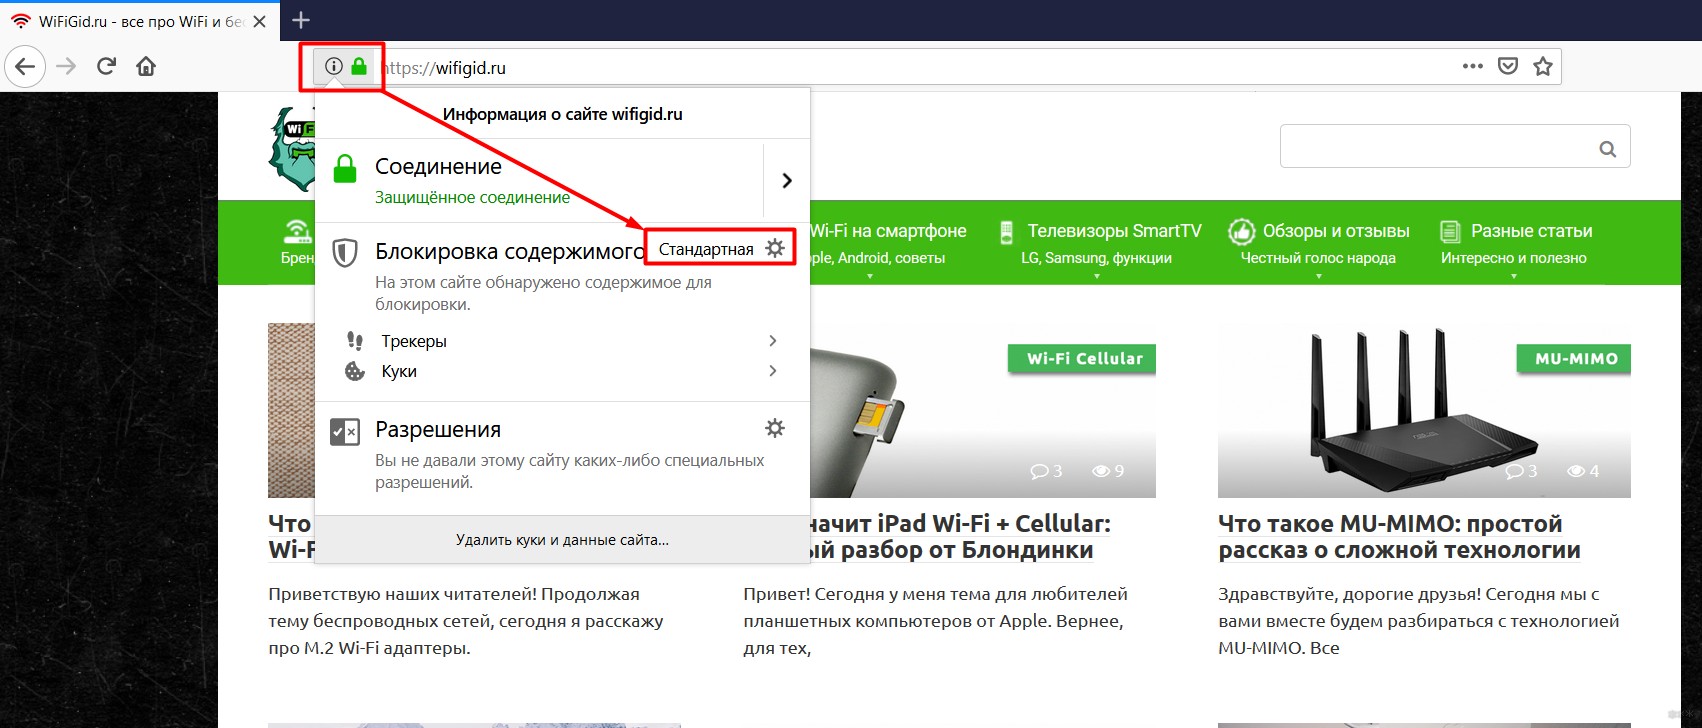Click dropdown arrow under Обзоры и отзывы
Image resolution: width=1702 pixels, height=728 pixels.
pos(1318,276)
